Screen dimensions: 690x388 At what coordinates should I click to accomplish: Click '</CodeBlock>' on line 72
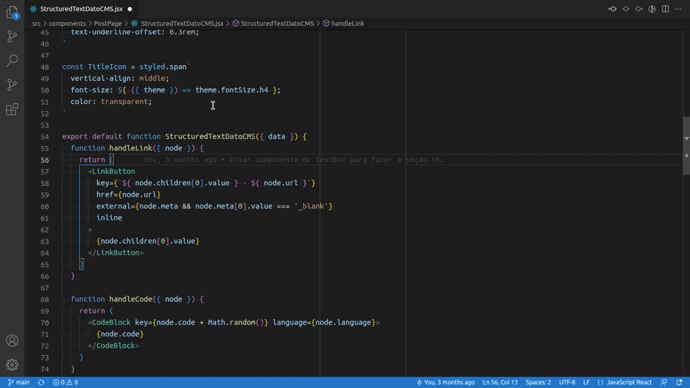[x=114, y=346]
